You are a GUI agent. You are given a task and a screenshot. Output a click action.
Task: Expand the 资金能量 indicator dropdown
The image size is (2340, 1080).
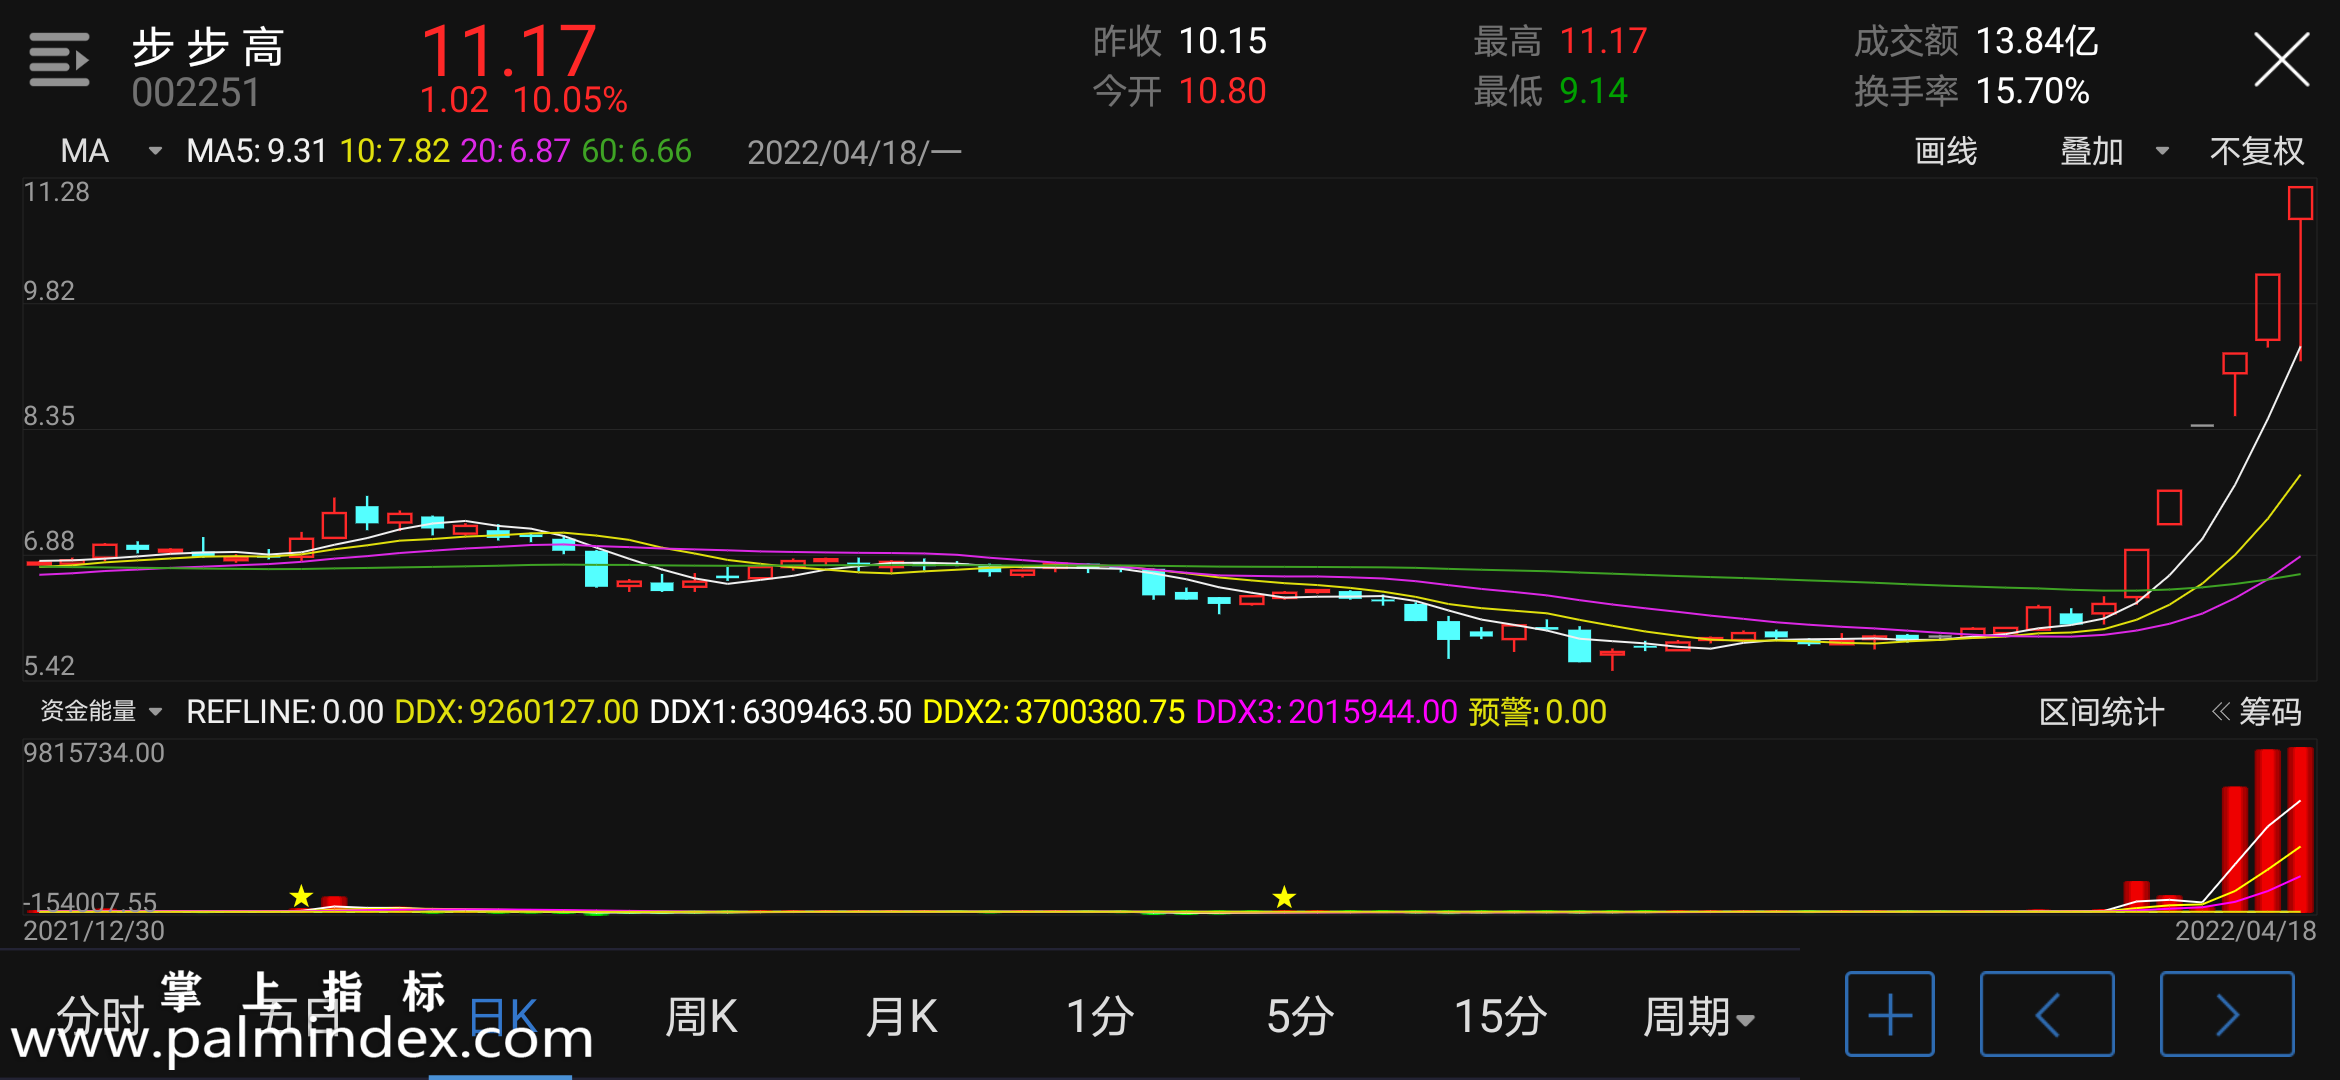(101, 711)
